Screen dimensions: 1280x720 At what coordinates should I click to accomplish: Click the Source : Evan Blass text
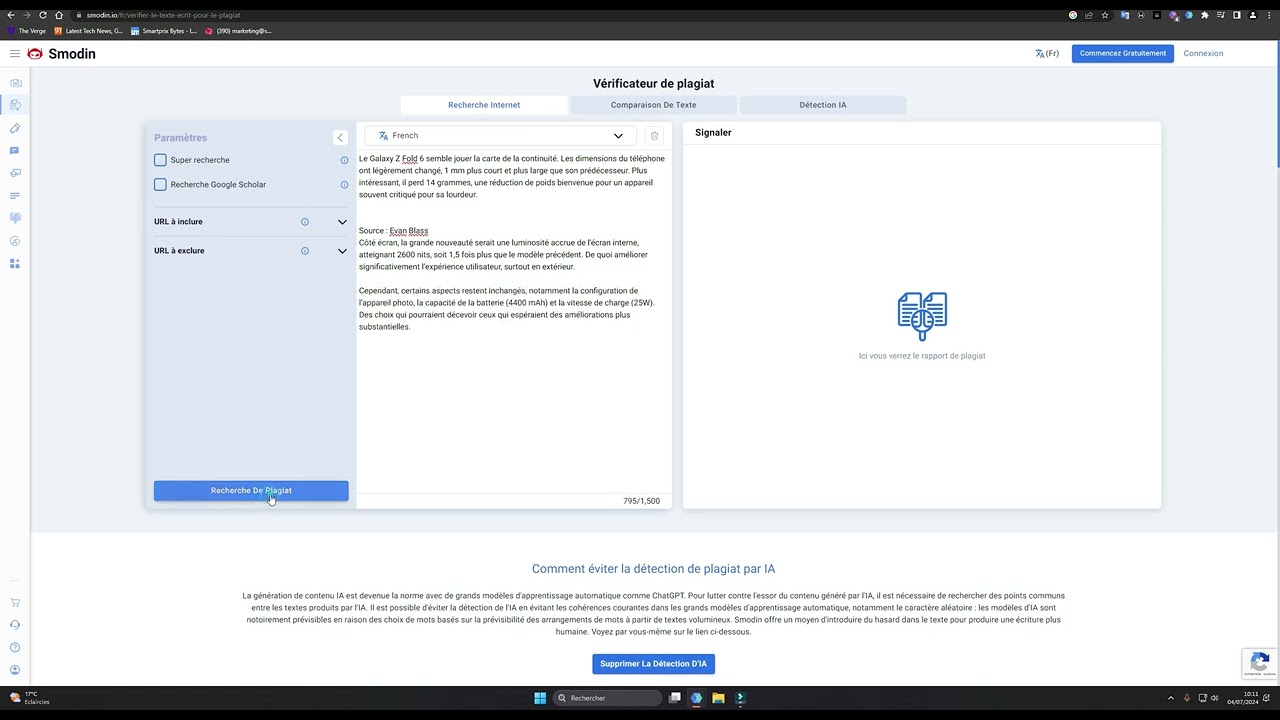393,231
